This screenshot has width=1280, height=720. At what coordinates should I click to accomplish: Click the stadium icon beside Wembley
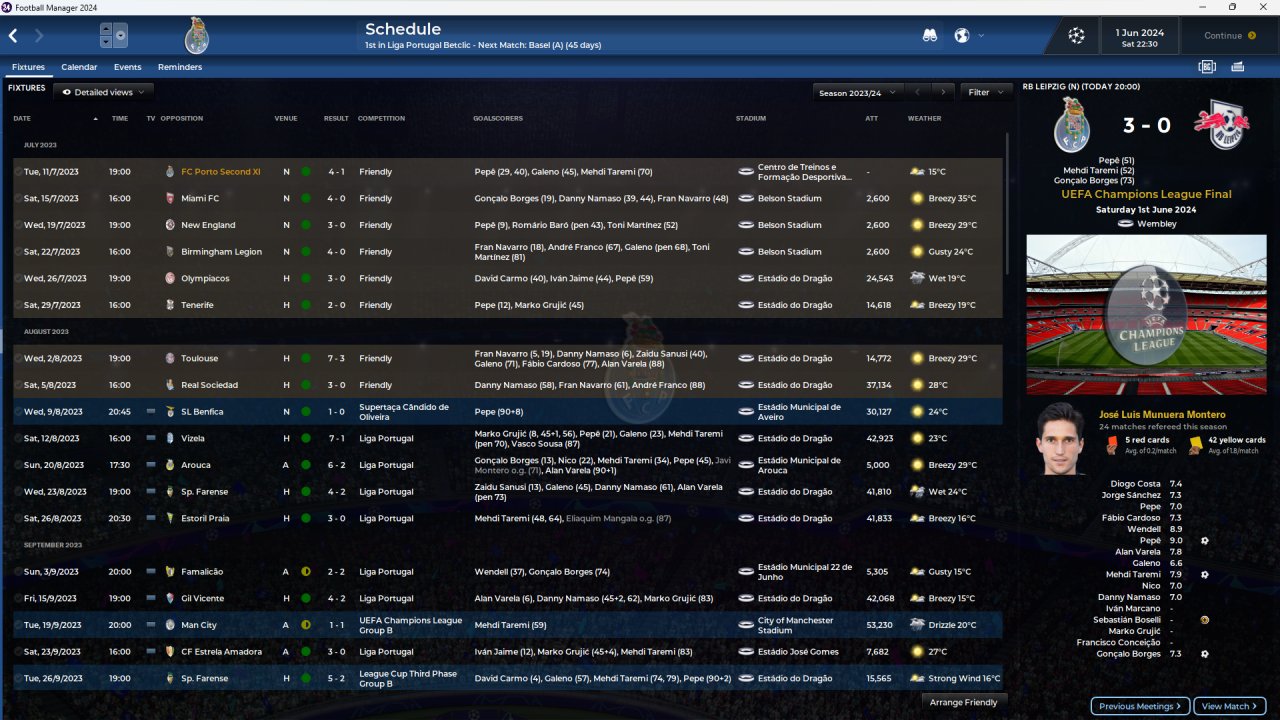(x=1125, y=224)
